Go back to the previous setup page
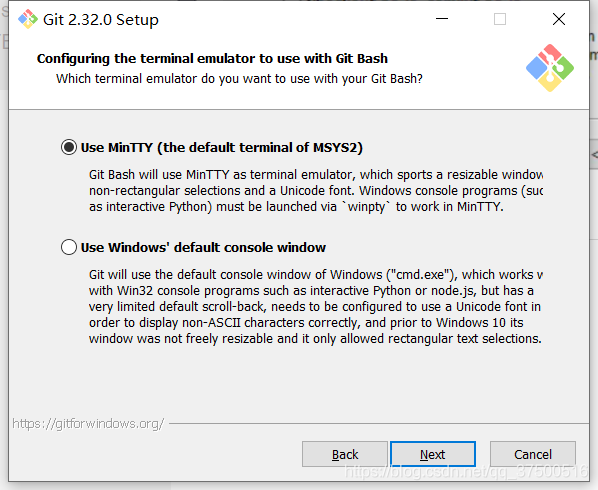598x490 pixels. 345,454
